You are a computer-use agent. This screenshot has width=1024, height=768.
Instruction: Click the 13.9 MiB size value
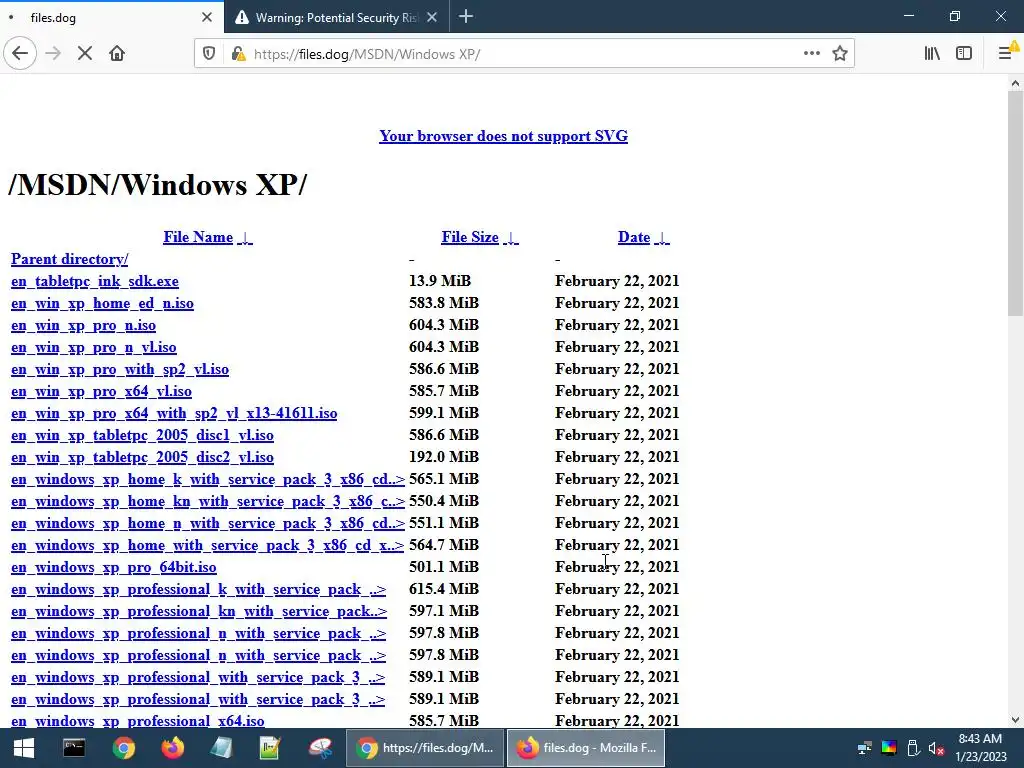click(x=440, y=281)
